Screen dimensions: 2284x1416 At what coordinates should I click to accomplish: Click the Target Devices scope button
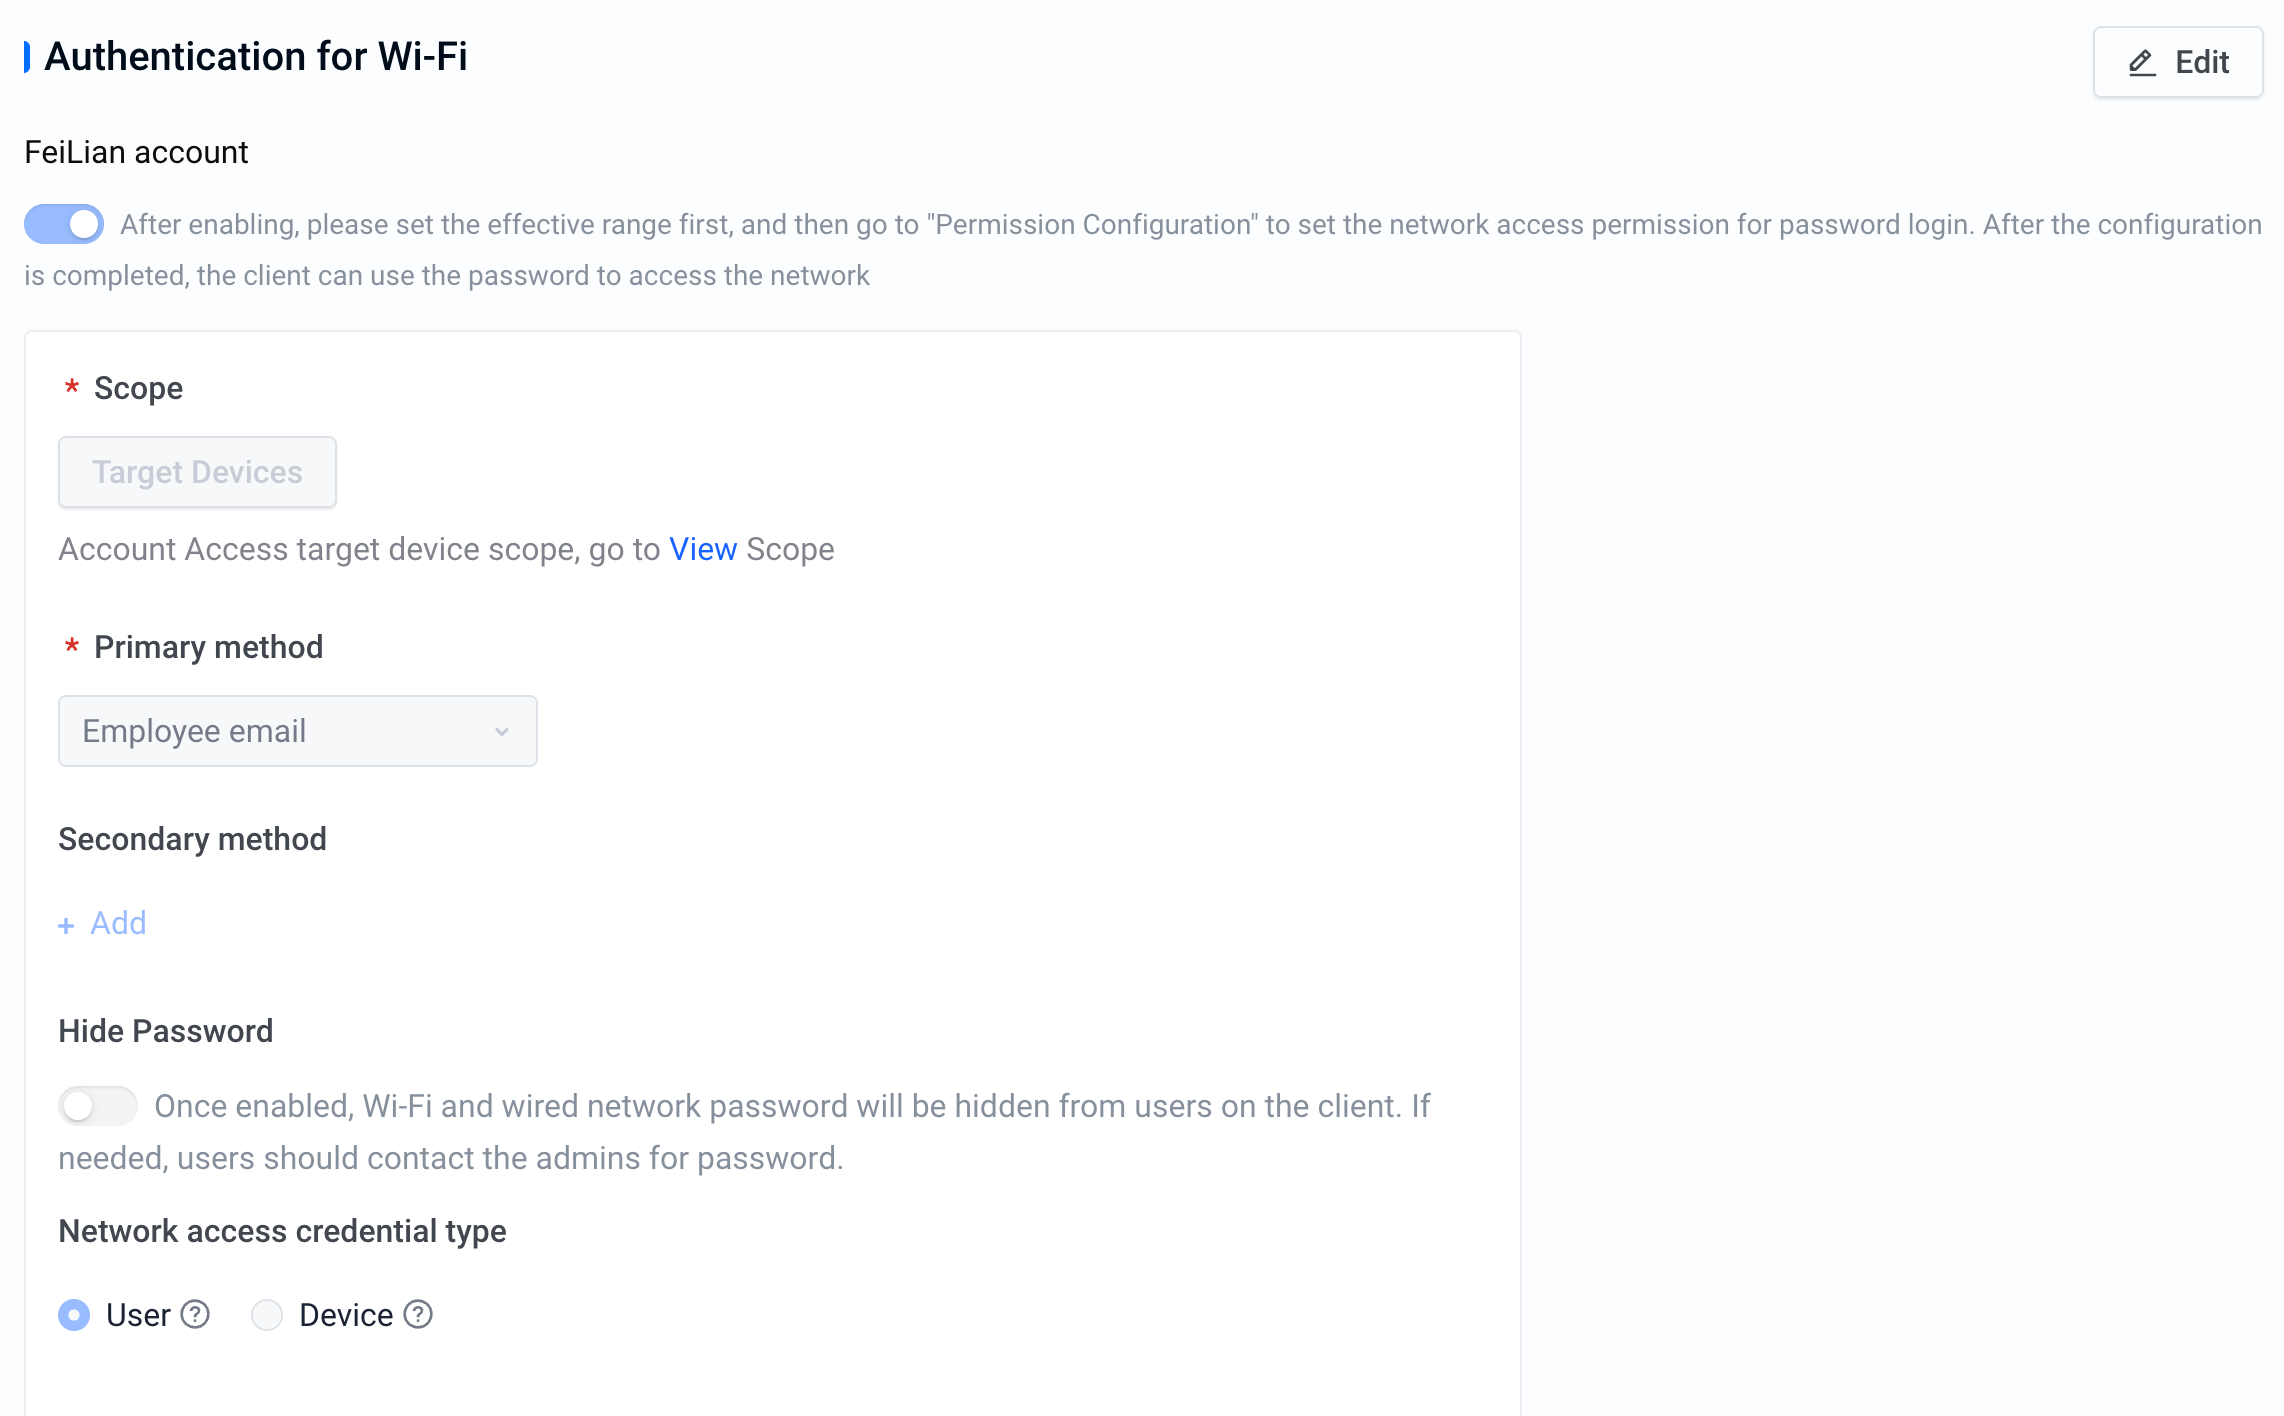click(x=197, y=472)
